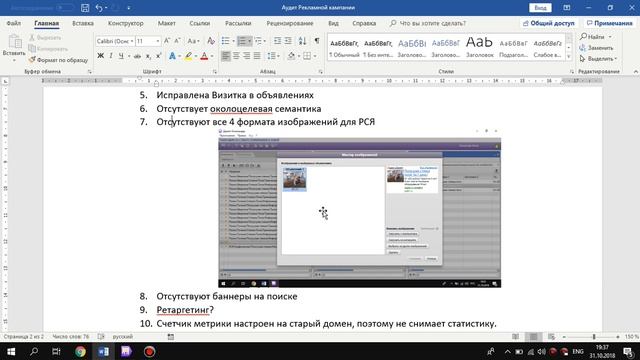
Task: Click the bulleted list icon
Action: [225, 41]
